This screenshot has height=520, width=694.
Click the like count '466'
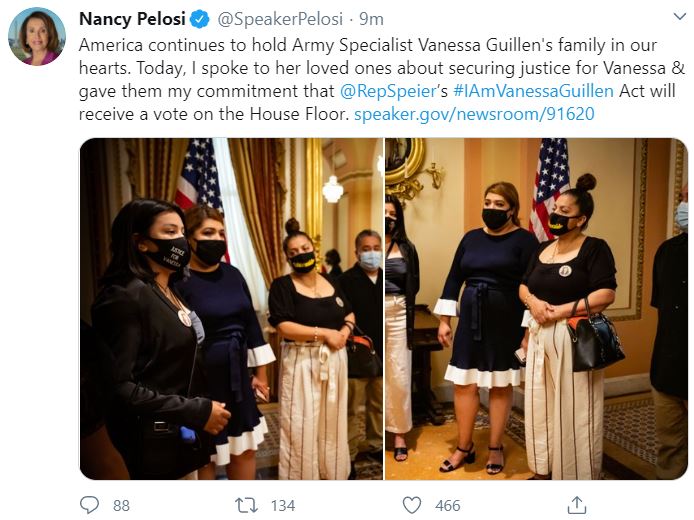[x=446, y=506]
